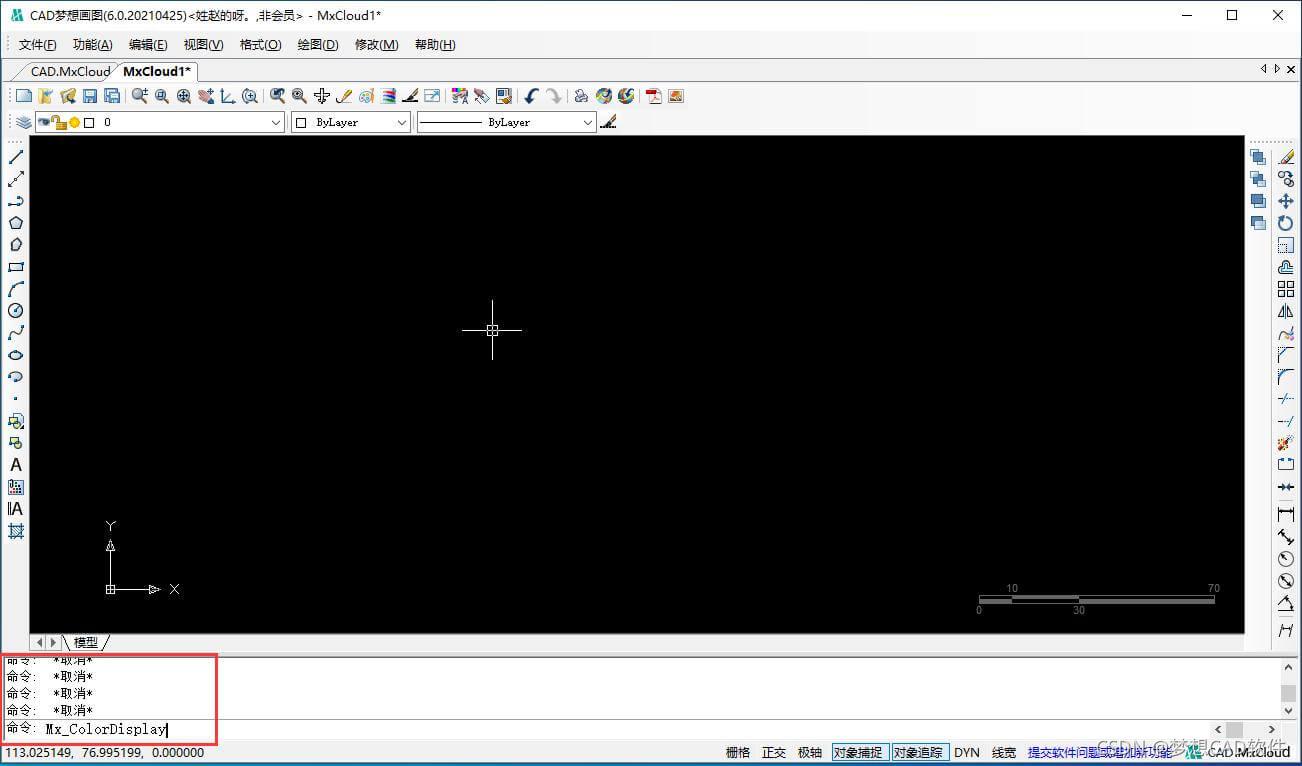Click the ByLayer color swatch box
The image size is (1302, 766).
[302, 122]
